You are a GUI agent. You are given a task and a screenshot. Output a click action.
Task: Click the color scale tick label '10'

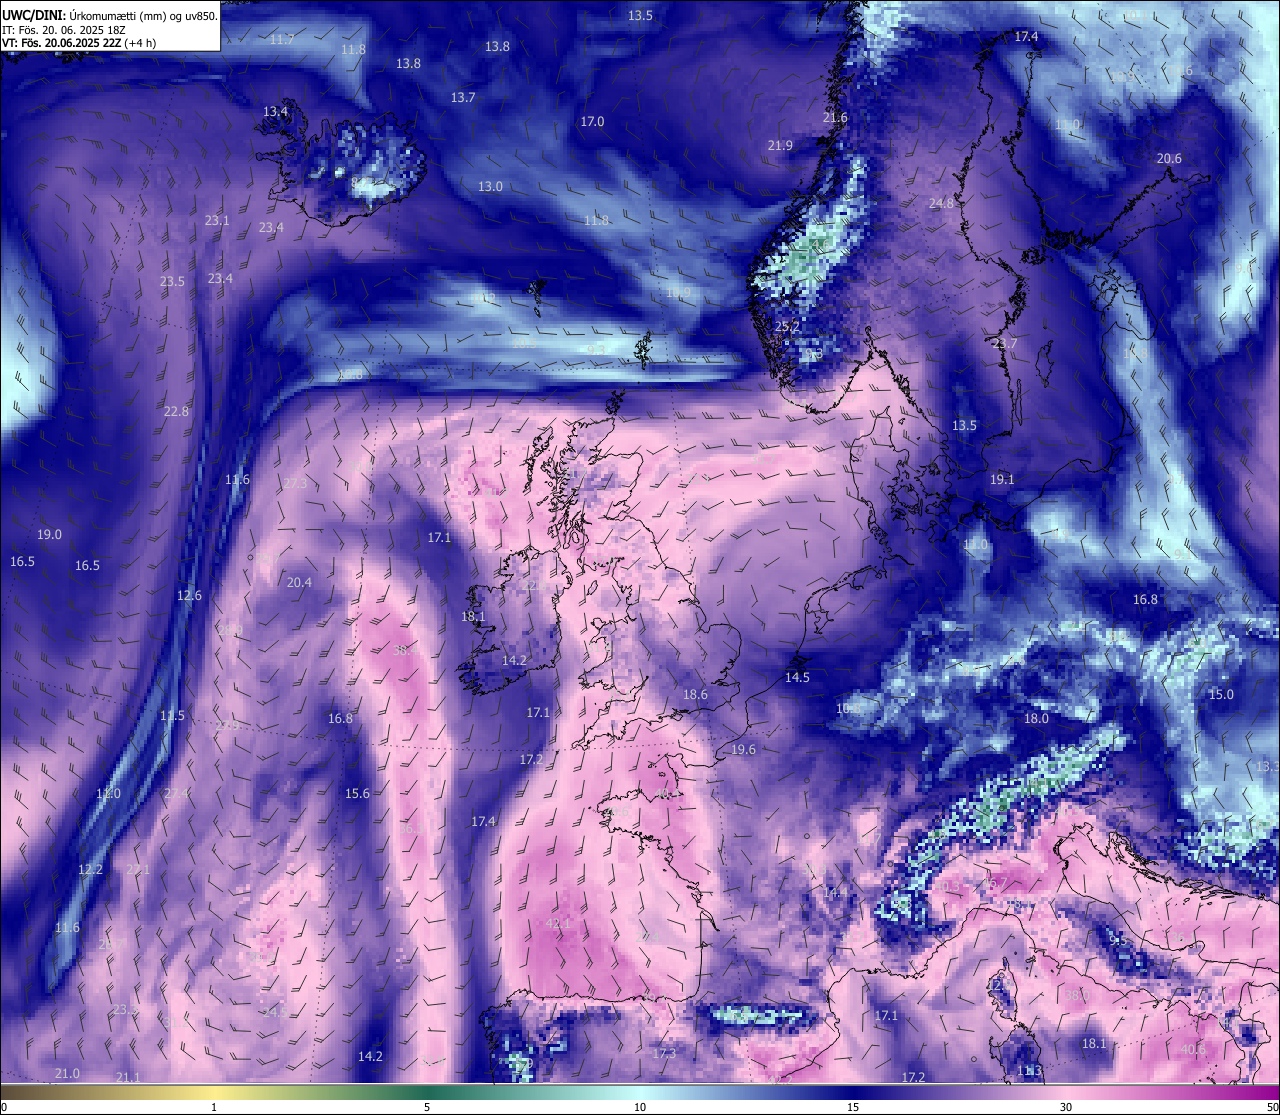pyautogui.click(x=640, y=1107)
